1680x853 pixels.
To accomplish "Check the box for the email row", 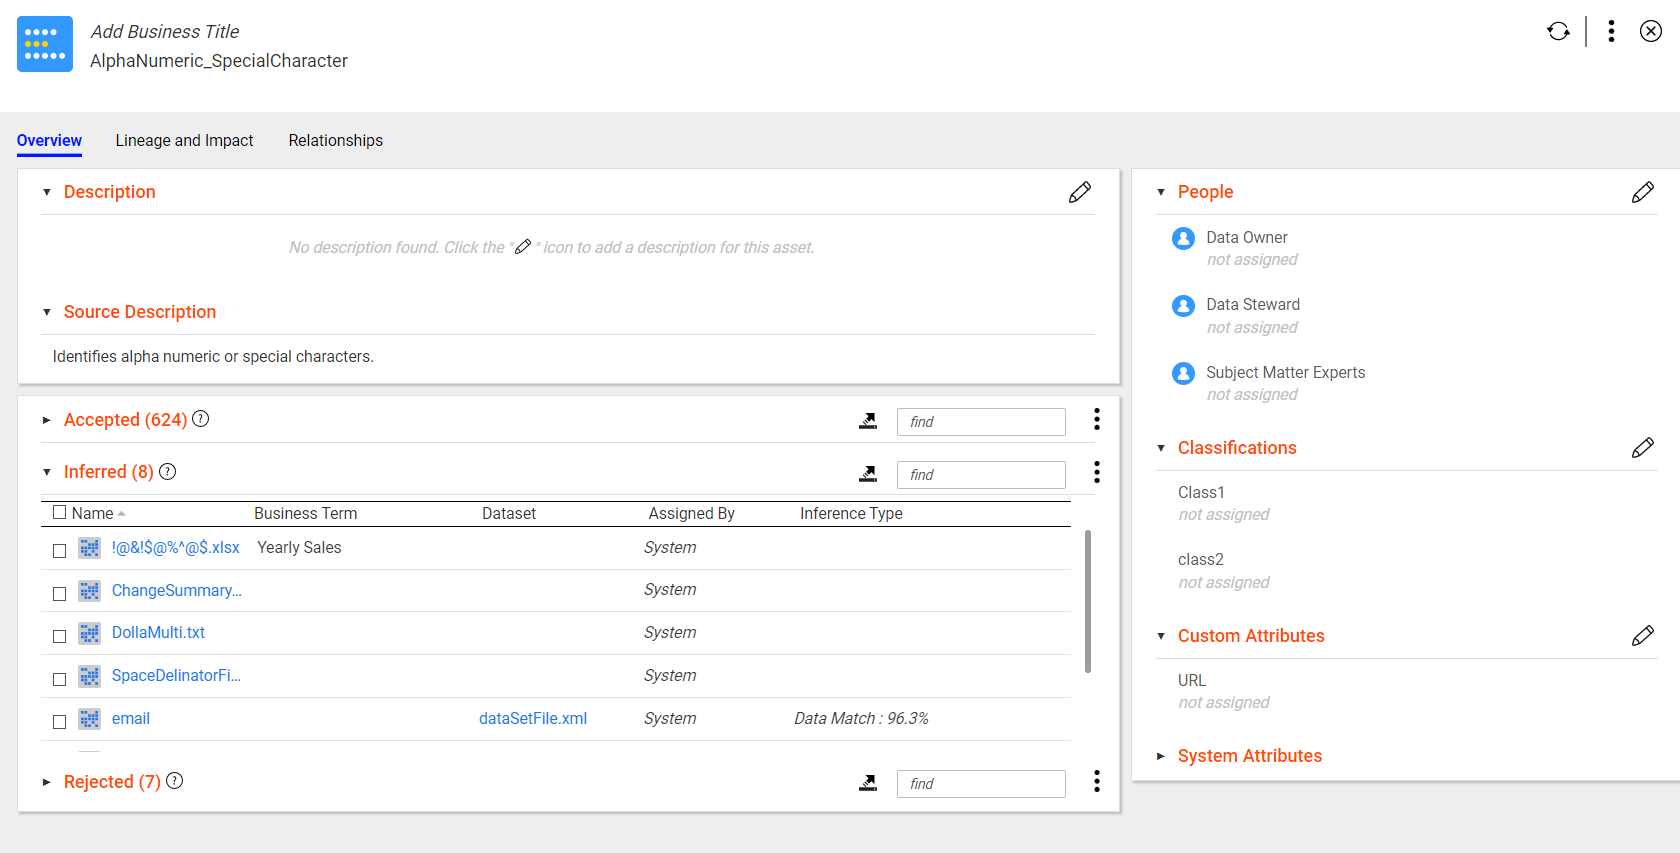I will click(60, 722).
